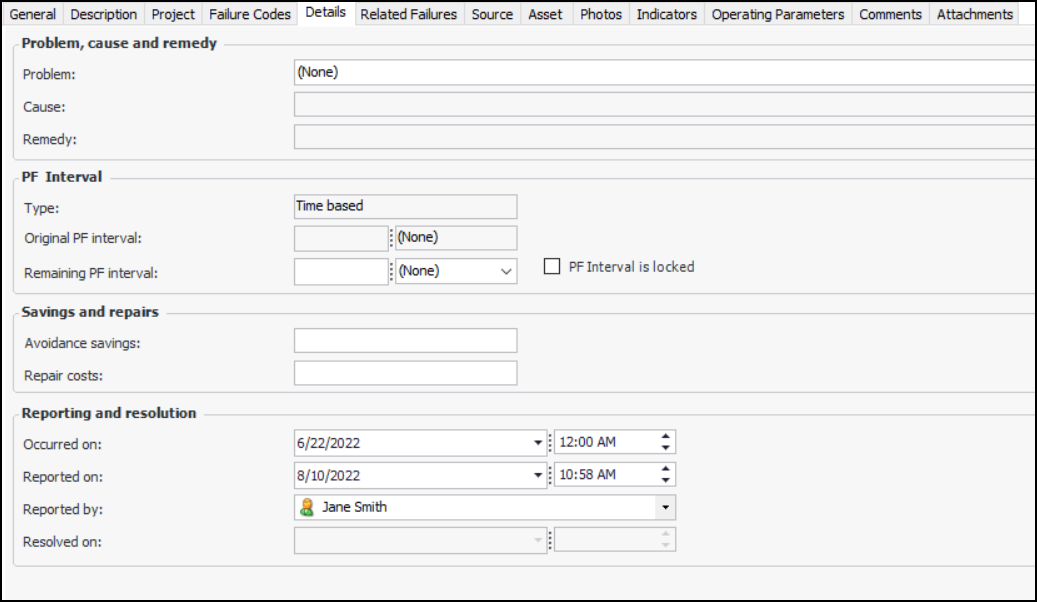Click the Jane Smith user icon
The width and height of the screenshot is (1037, 602).
point(307,507)
